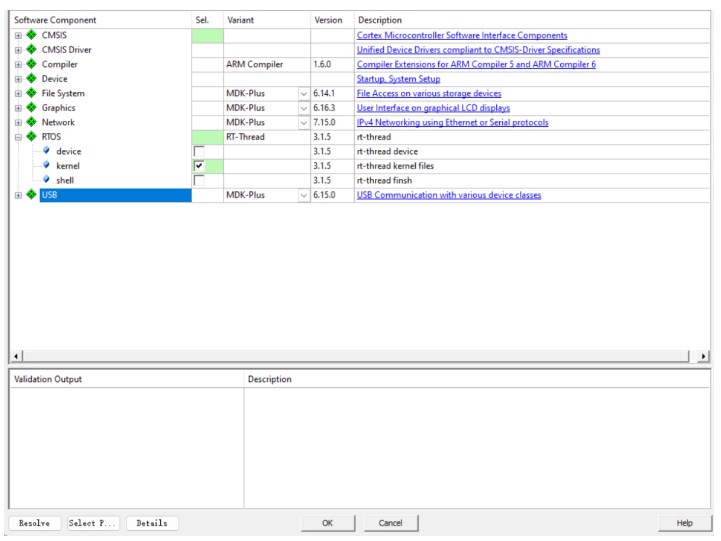The image size is (721, 541).
Task: Click the green diamond icon beside CMSIS
Action: (31, 35)
